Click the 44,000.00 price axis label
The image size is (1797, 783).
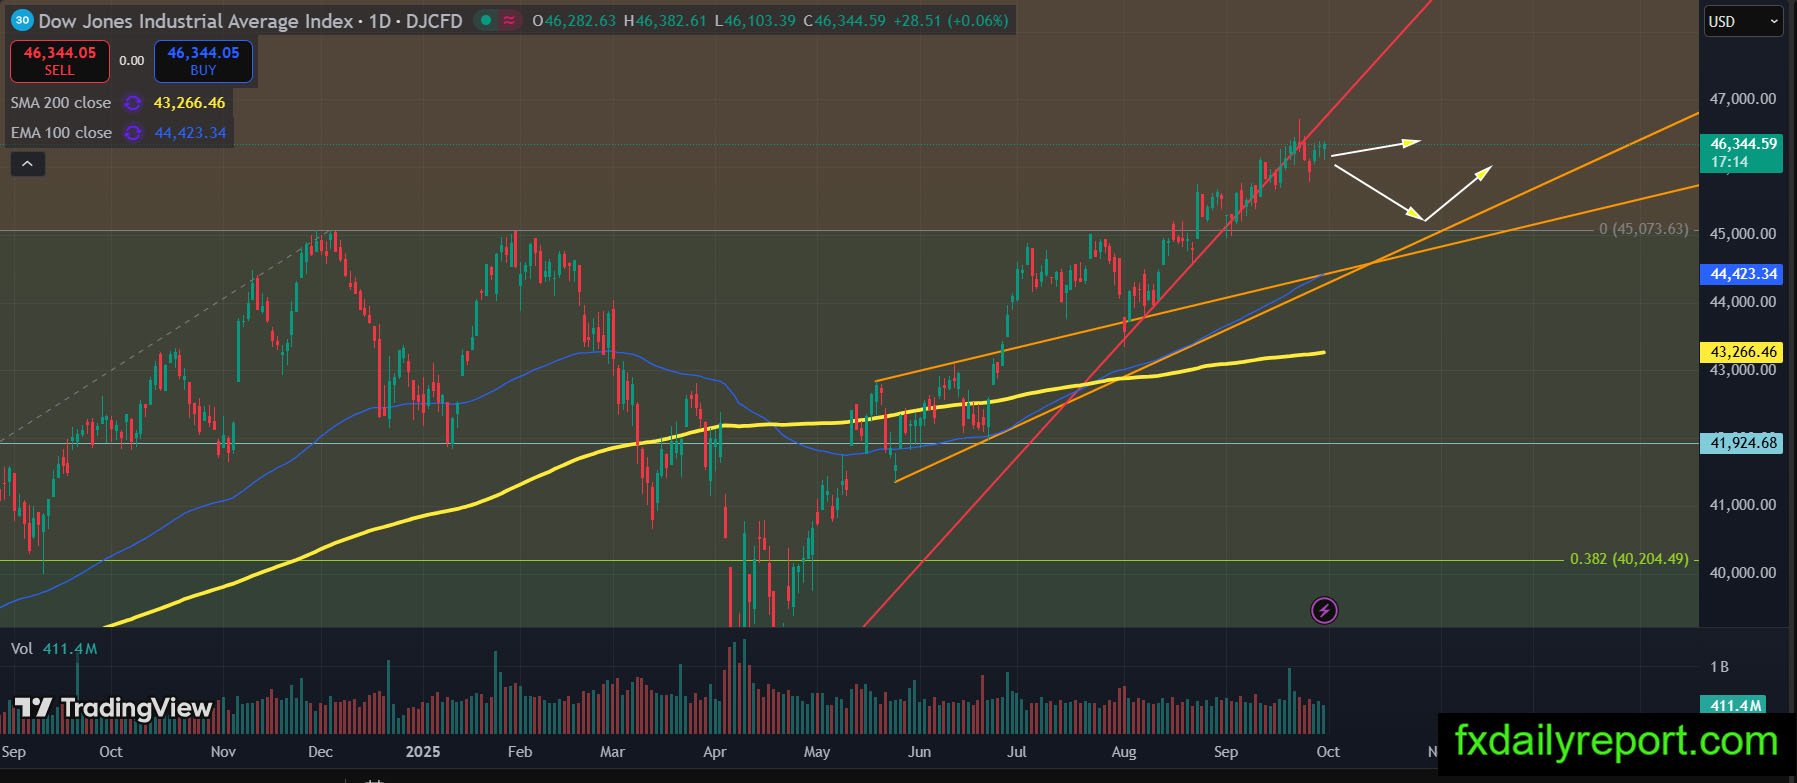coord(1743,302)
